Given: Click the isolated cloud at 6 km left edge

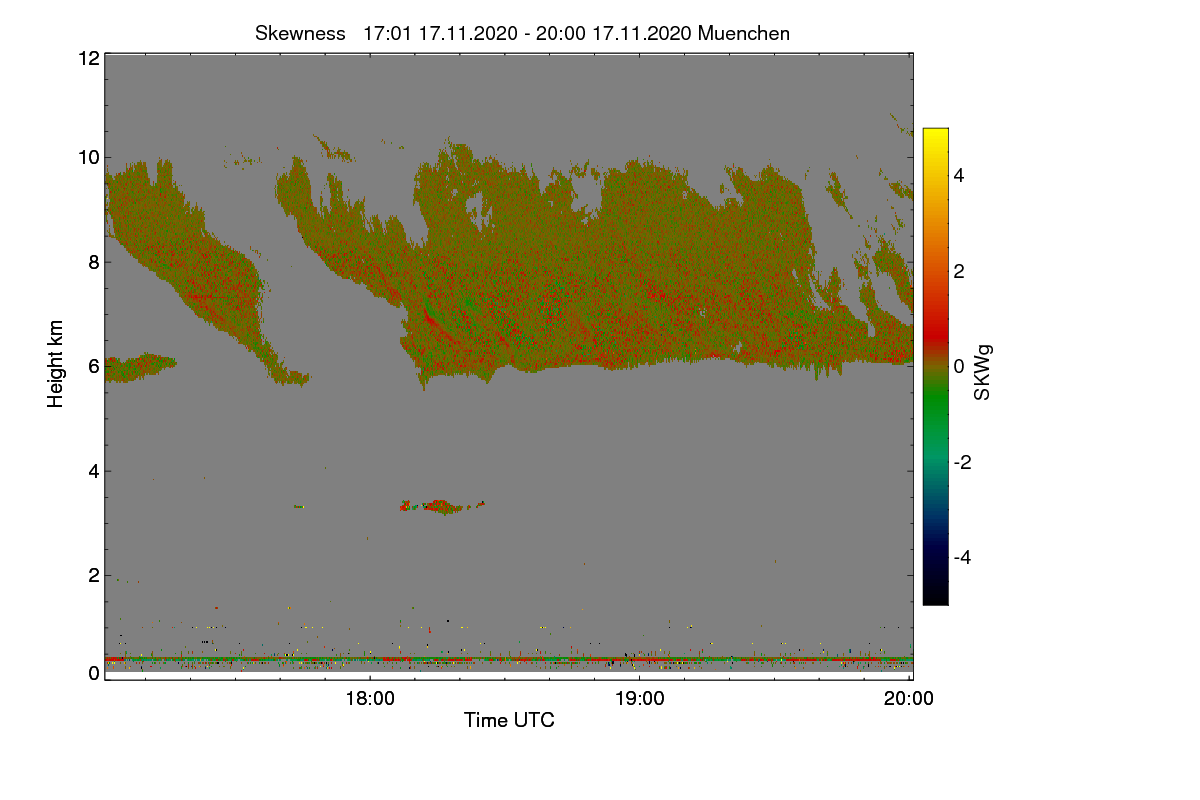Looking at the screenshot, I should tap(140, 367).
